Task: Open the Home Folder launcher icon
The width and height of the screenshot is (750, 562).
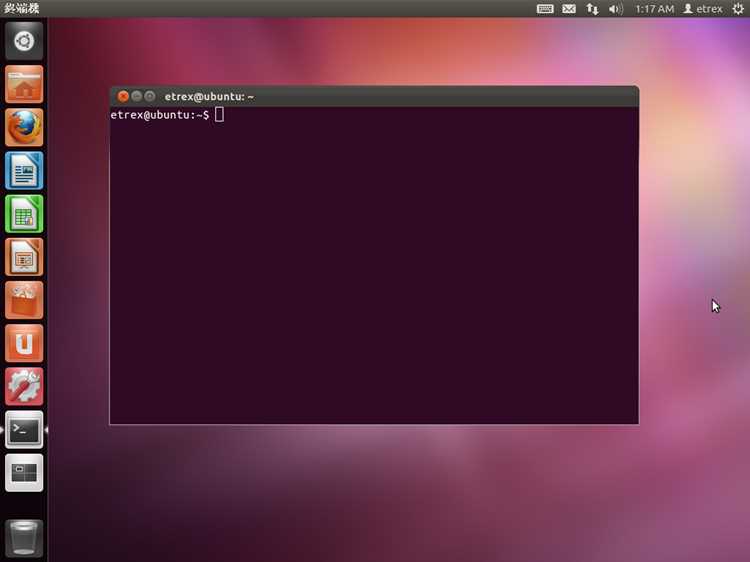Action: tap(24, 84)
